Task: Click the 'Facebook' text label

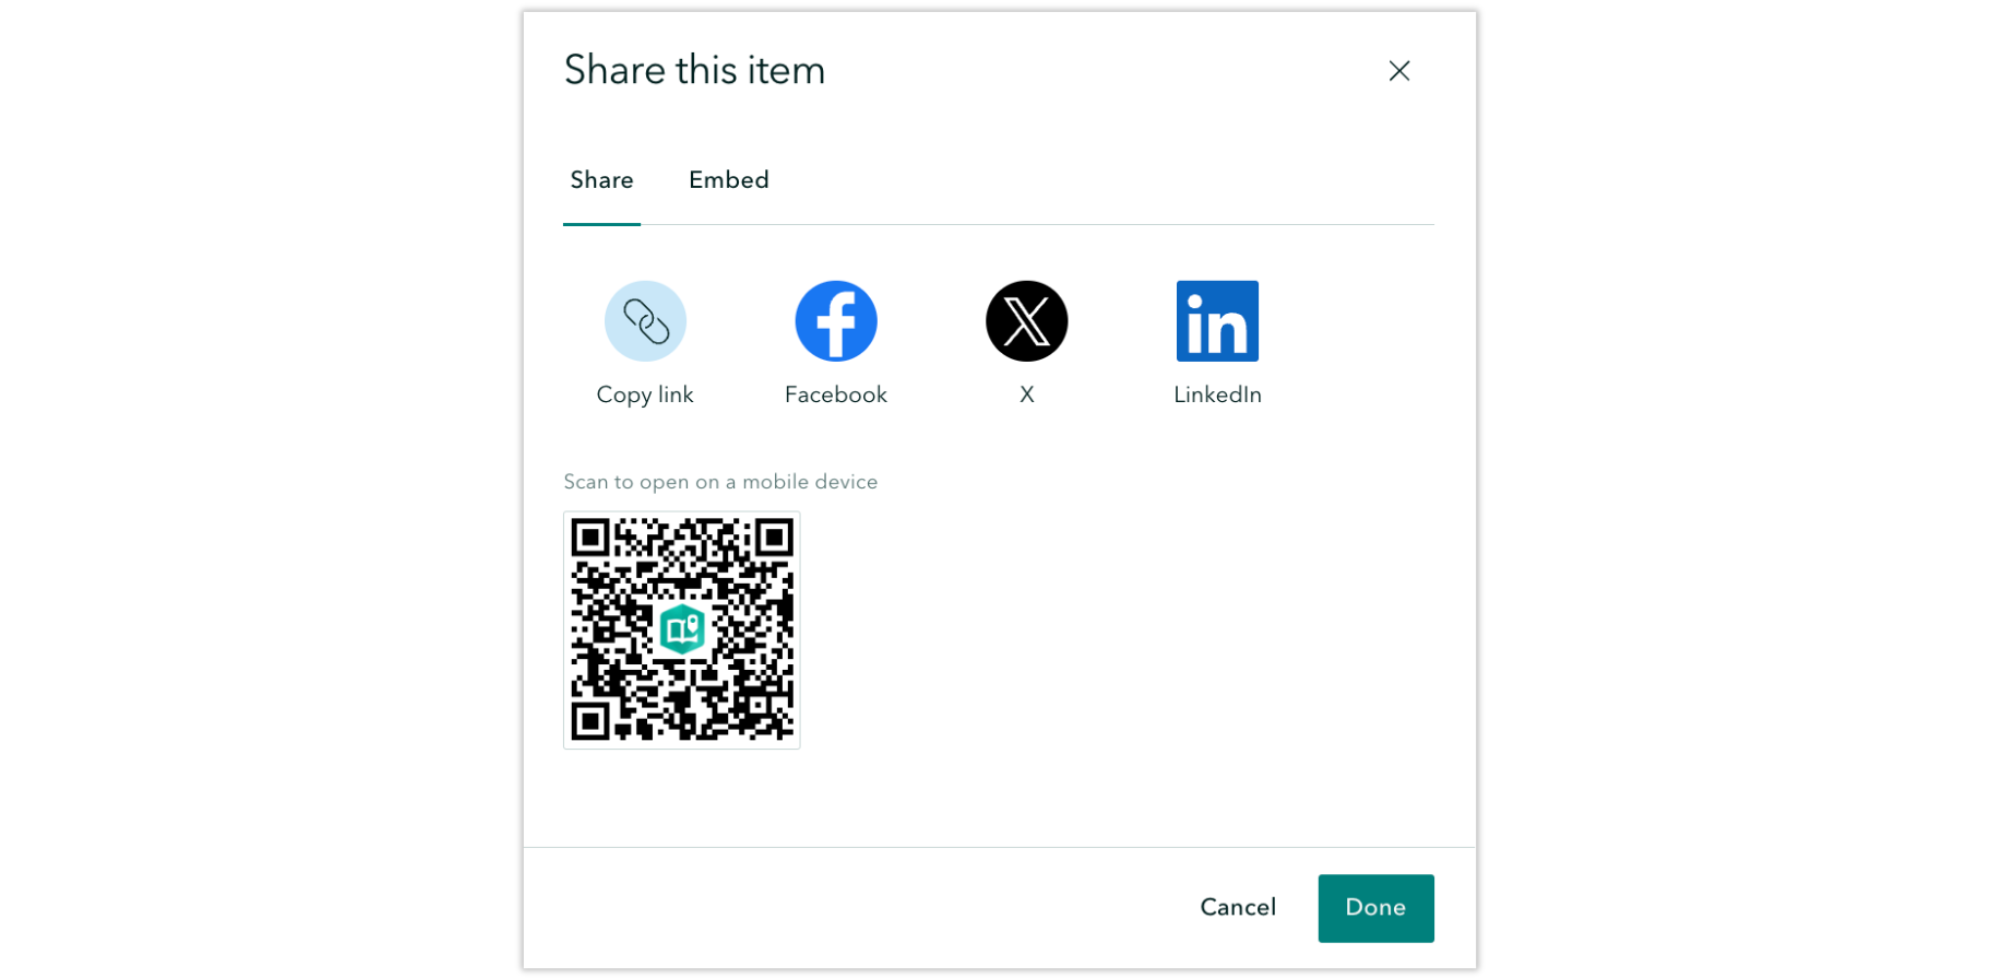Action: pyautogui.click(x=836, y=395)
